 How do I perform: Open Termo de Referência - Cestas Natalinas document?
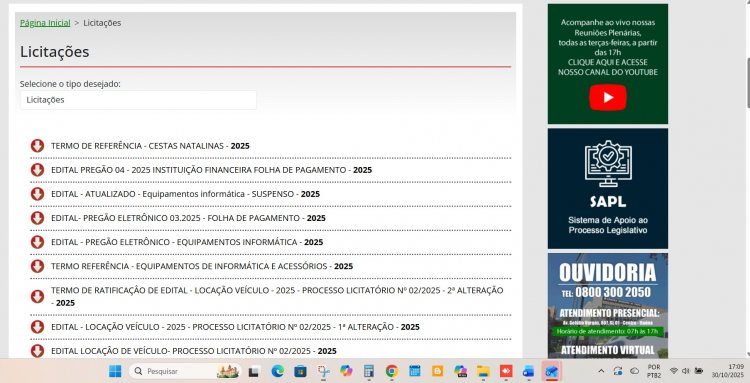pos(150,145)
